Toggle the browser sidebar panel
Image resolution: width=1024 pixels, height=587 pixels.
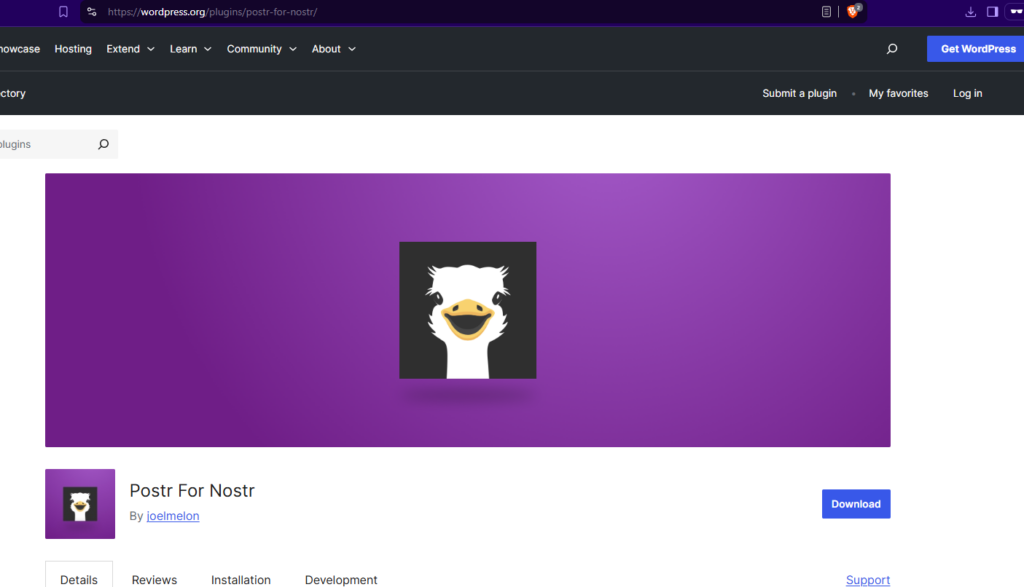pos(992,11)
